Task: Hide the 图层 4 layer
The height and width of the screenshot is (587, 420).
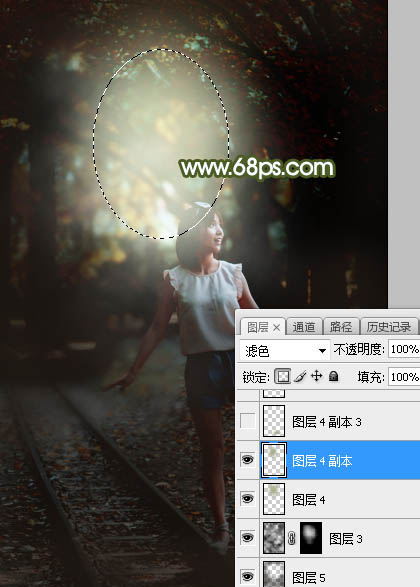Action: tap(247, 499)
